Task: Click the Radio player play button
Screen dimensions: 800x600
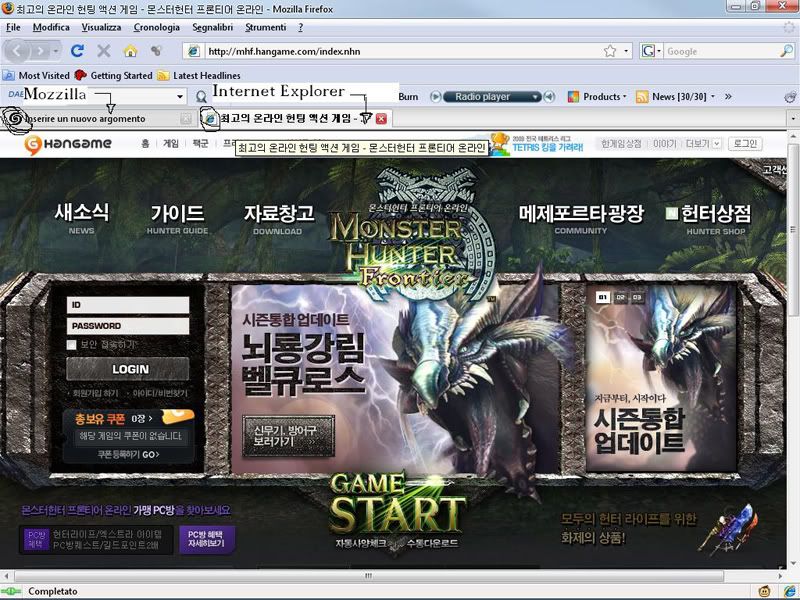Action: click(x=435, y=96)
